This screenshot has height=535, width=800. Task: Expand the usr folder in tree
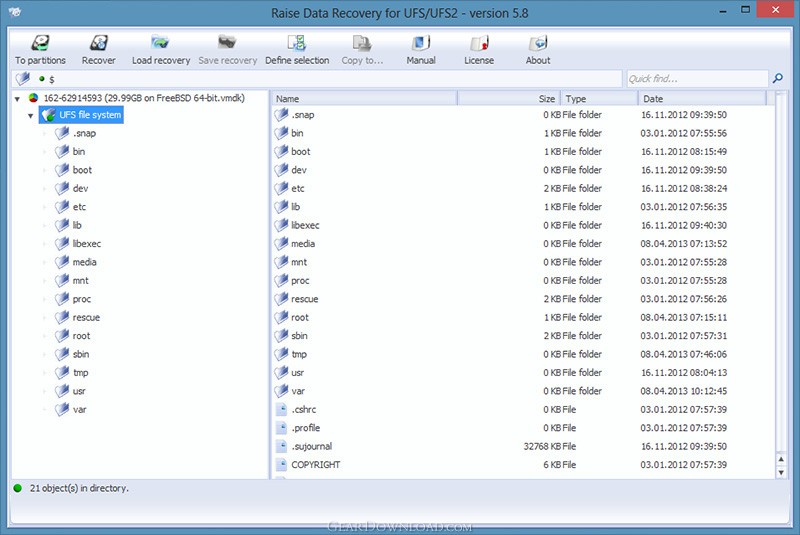pyautogui.click(x=44, y=391)
